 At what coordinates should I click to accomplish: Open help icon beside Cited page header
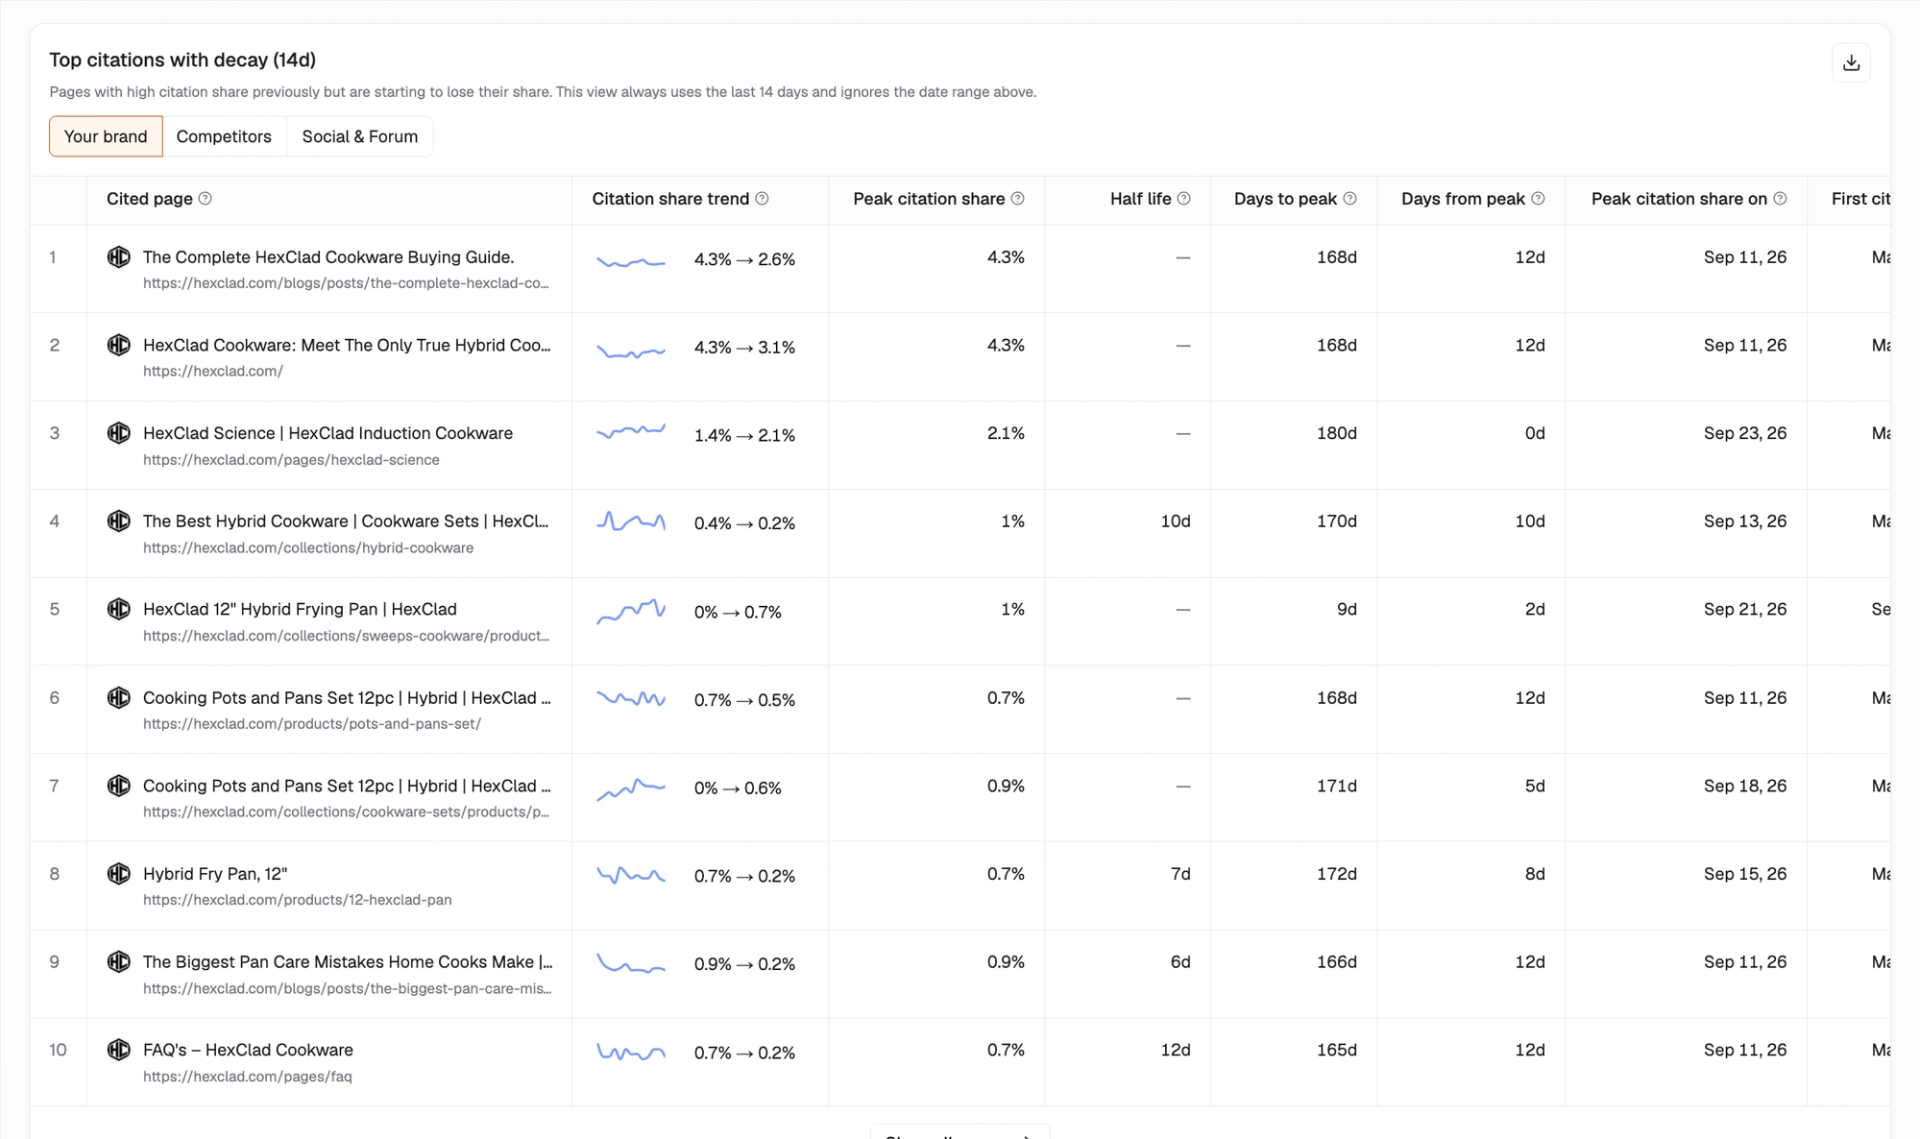click(x=205, y=198)
